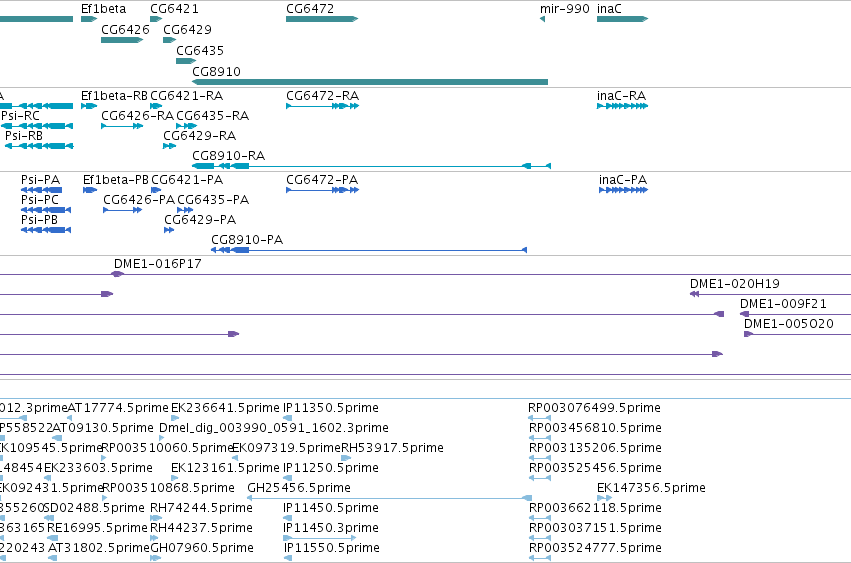The height and width of the screenshot is (563, 851).
Task: Click the DME1-016P17 label text
Action: [157, 264]
